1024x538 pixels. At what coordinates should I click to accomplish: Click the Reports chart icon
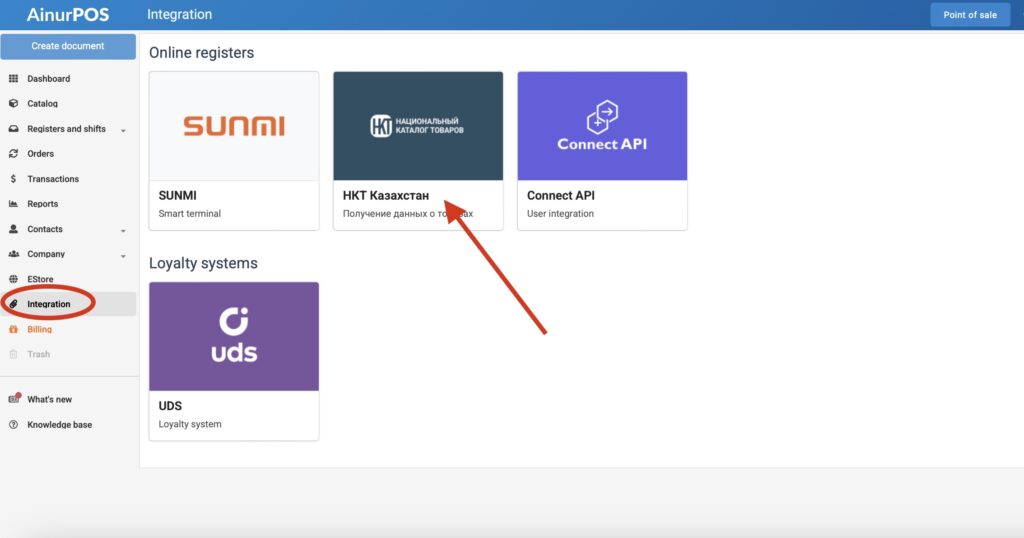pyautogui.click(x=13, y=204)
